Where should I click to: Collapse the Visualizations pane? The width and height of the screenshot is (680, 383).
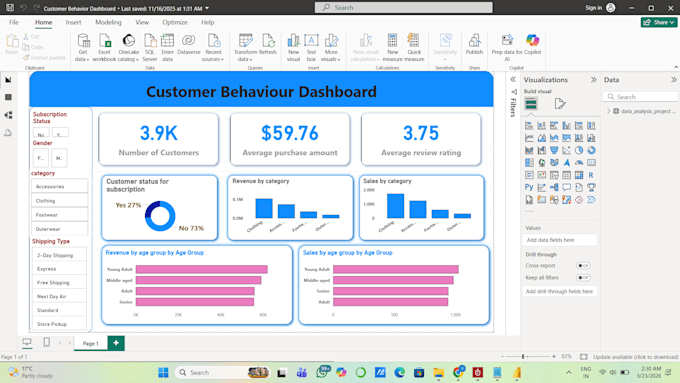pos(594,80)
